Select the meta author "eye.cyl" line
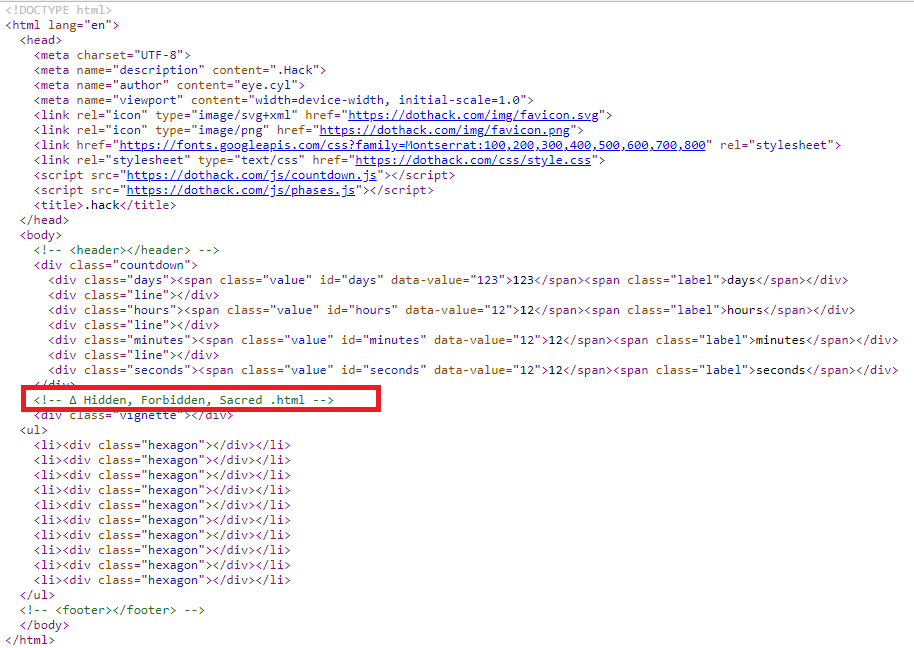 [x=169, y=85]
